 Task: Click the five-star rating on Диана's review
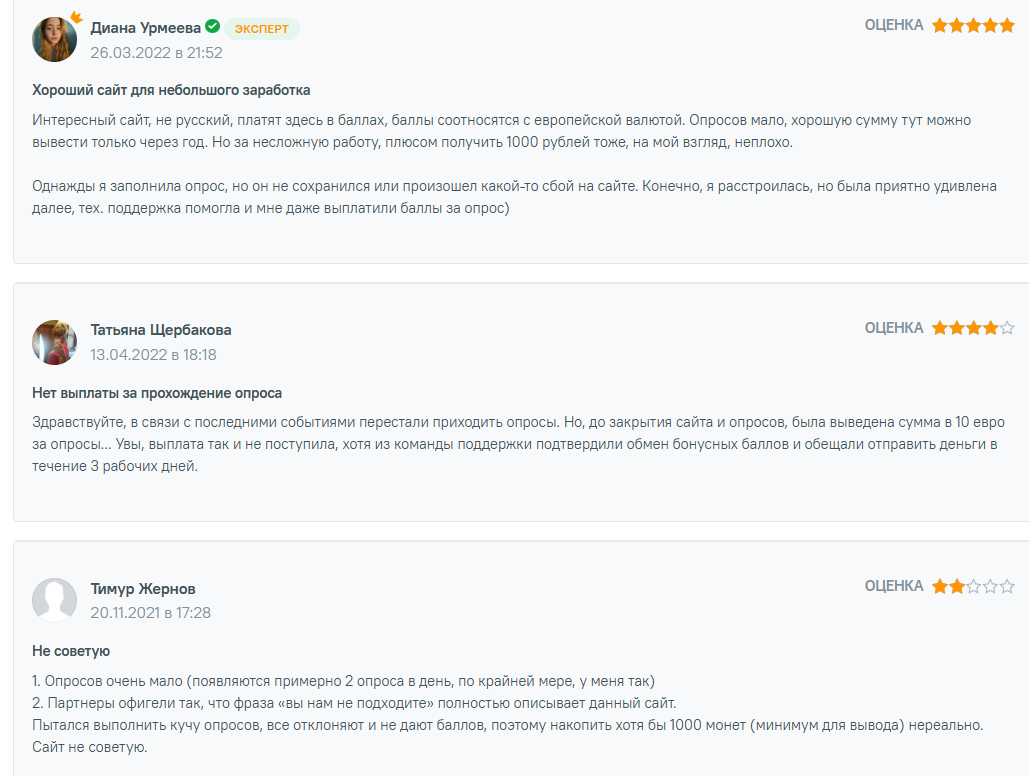(x=973, y=26)
